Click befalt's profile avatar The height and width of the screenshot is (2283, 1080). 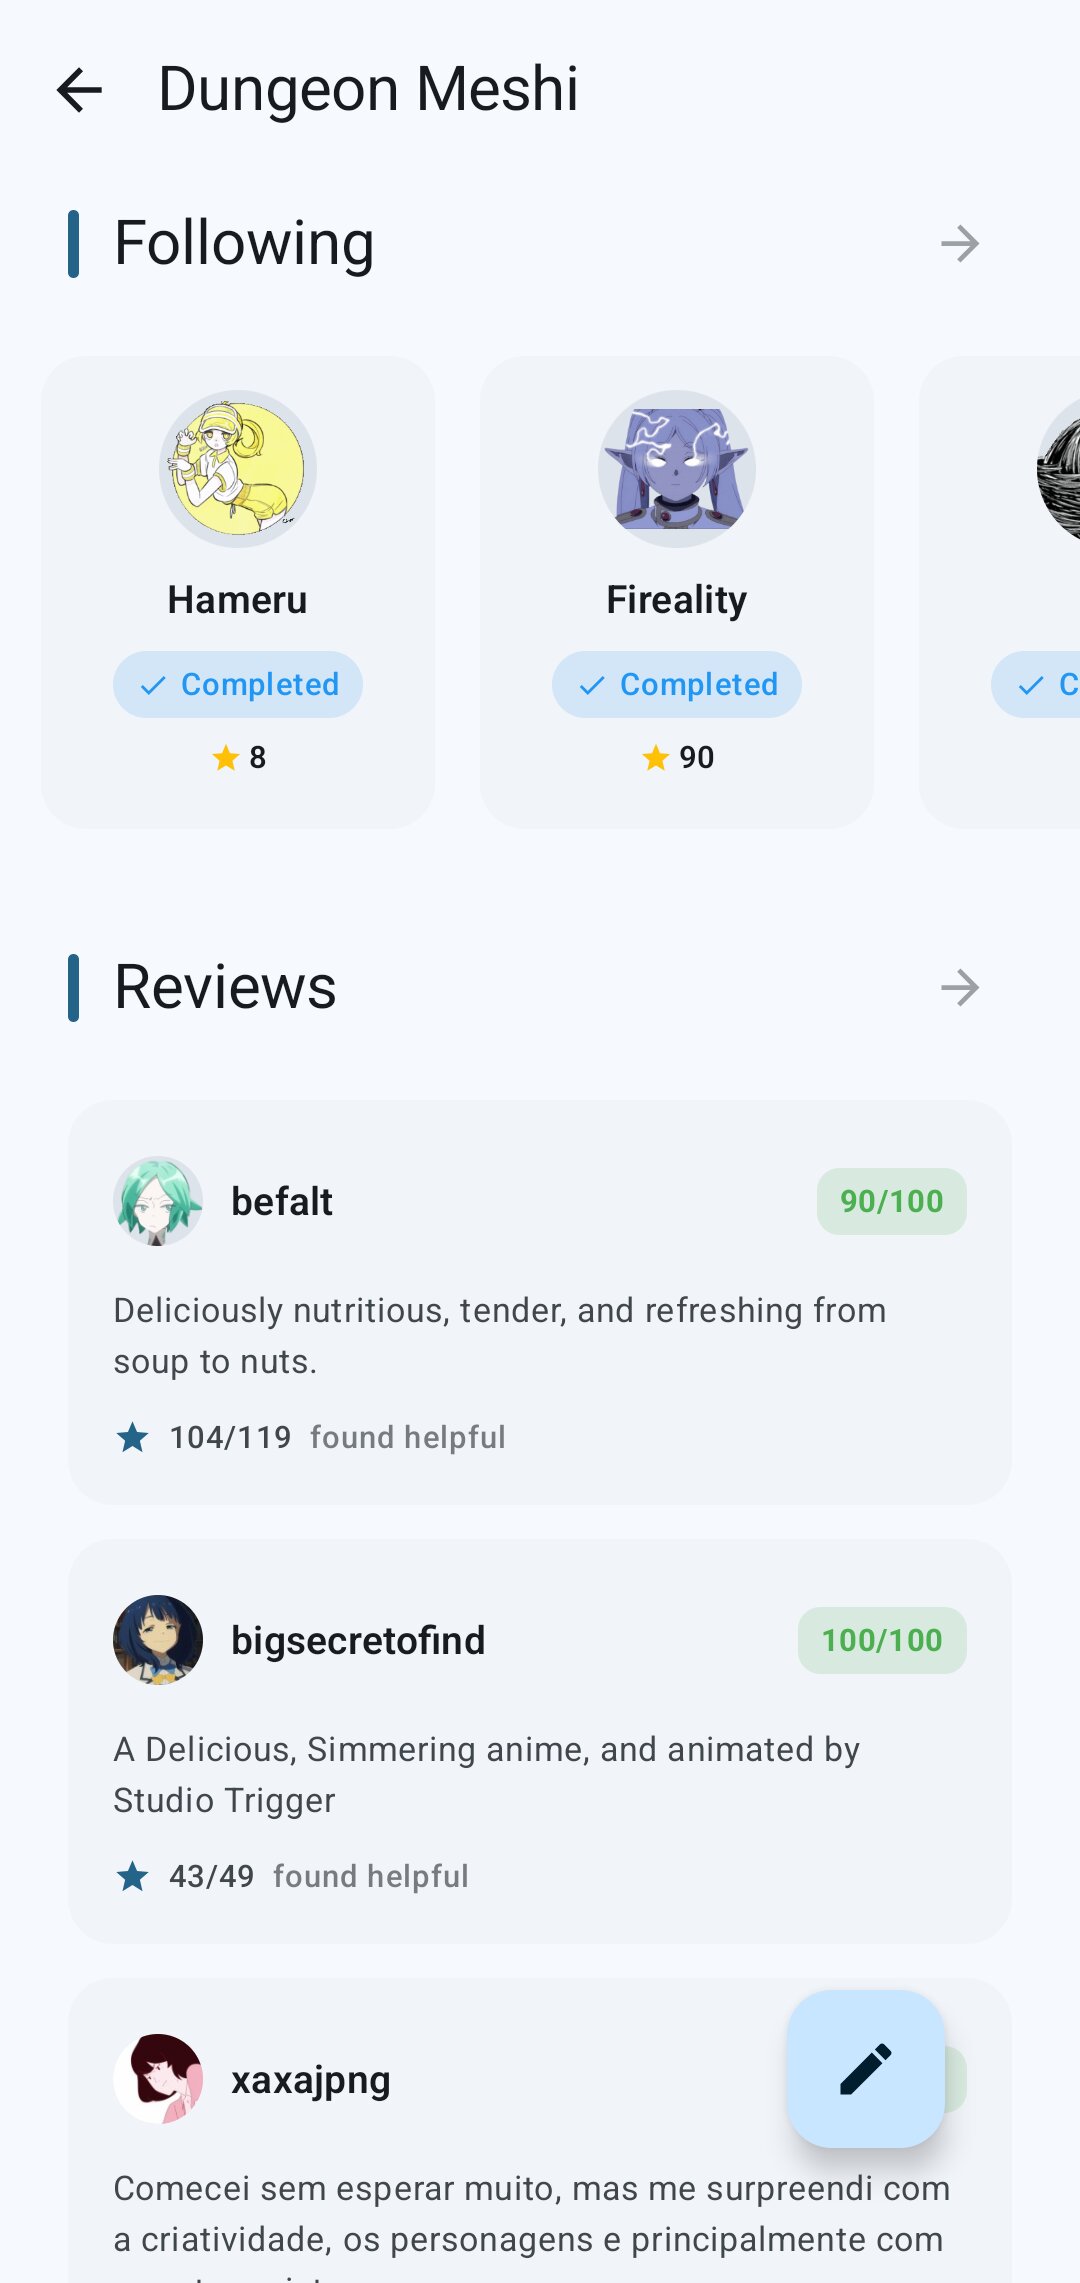click(158, 1201)
